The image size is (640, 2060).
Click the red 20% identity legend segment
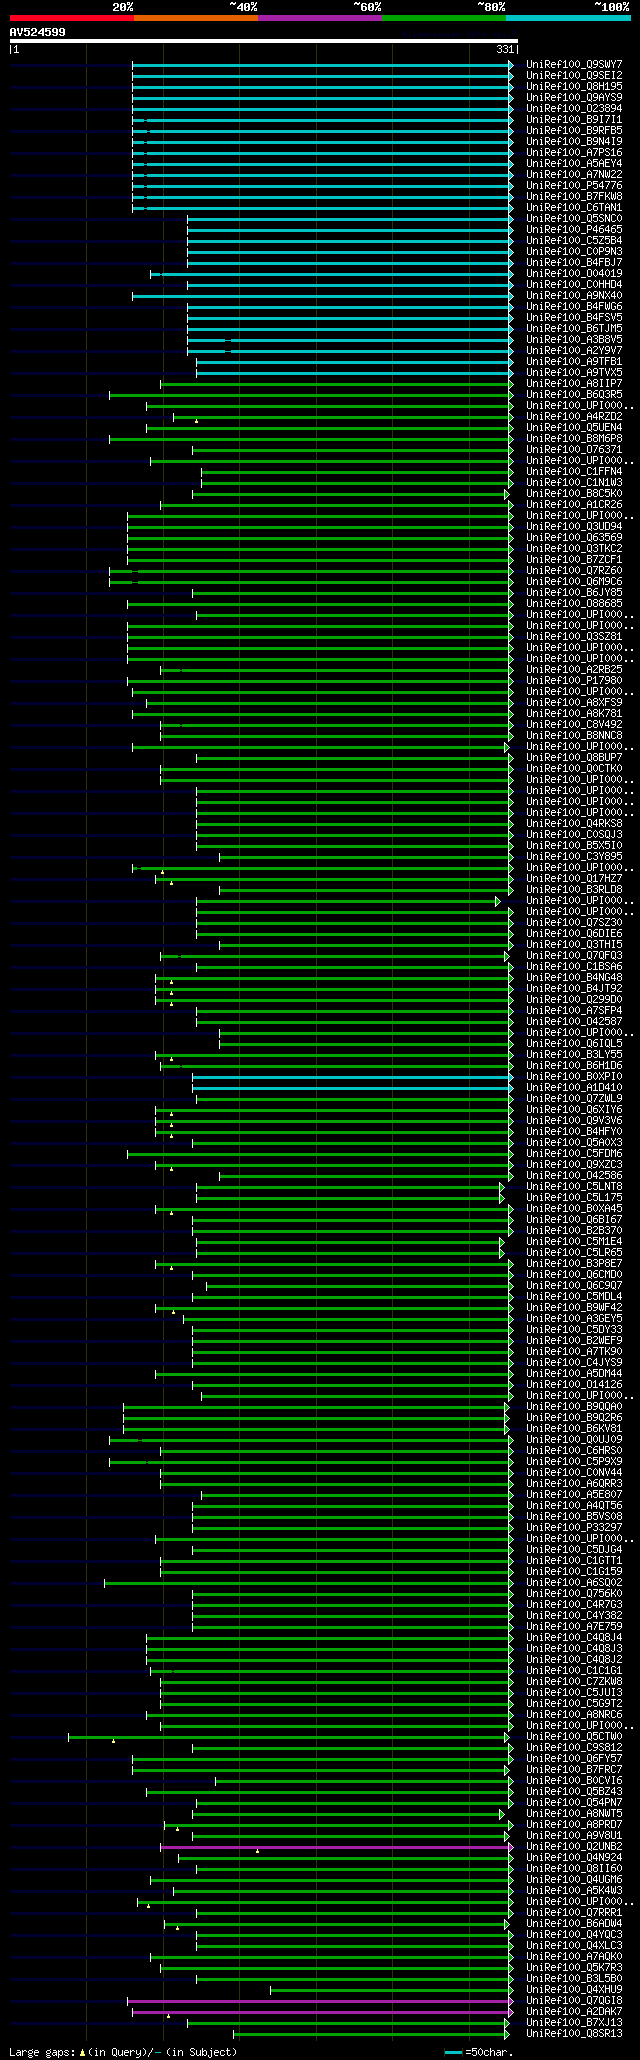pos(72,18)
